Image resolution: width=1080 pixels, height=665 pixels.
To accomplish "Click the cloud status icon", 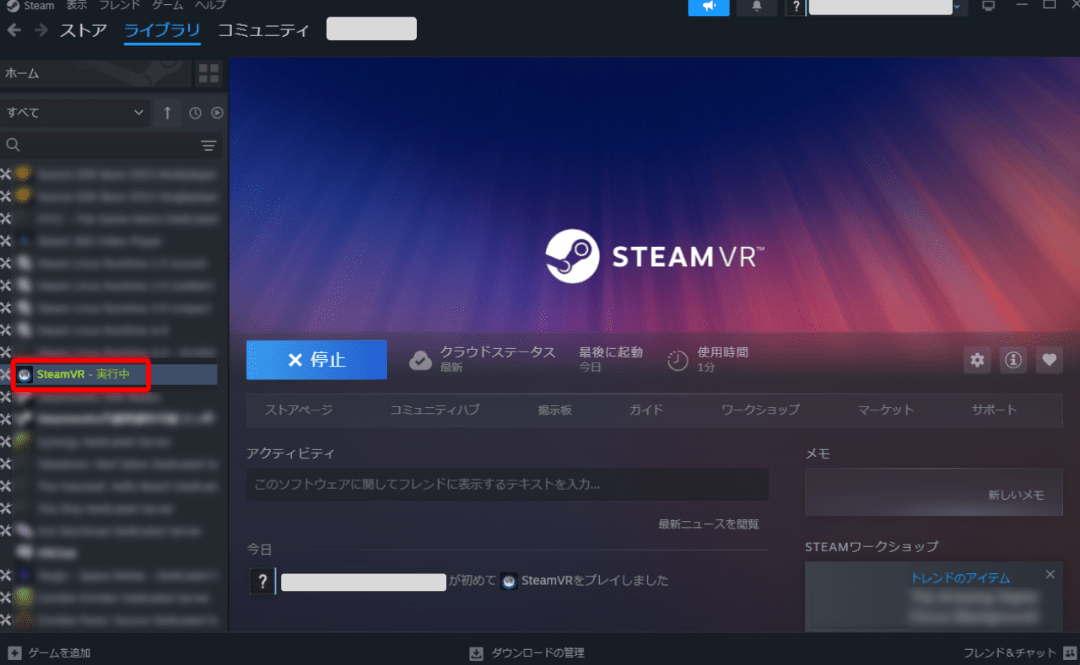I will tap(420, 360).
